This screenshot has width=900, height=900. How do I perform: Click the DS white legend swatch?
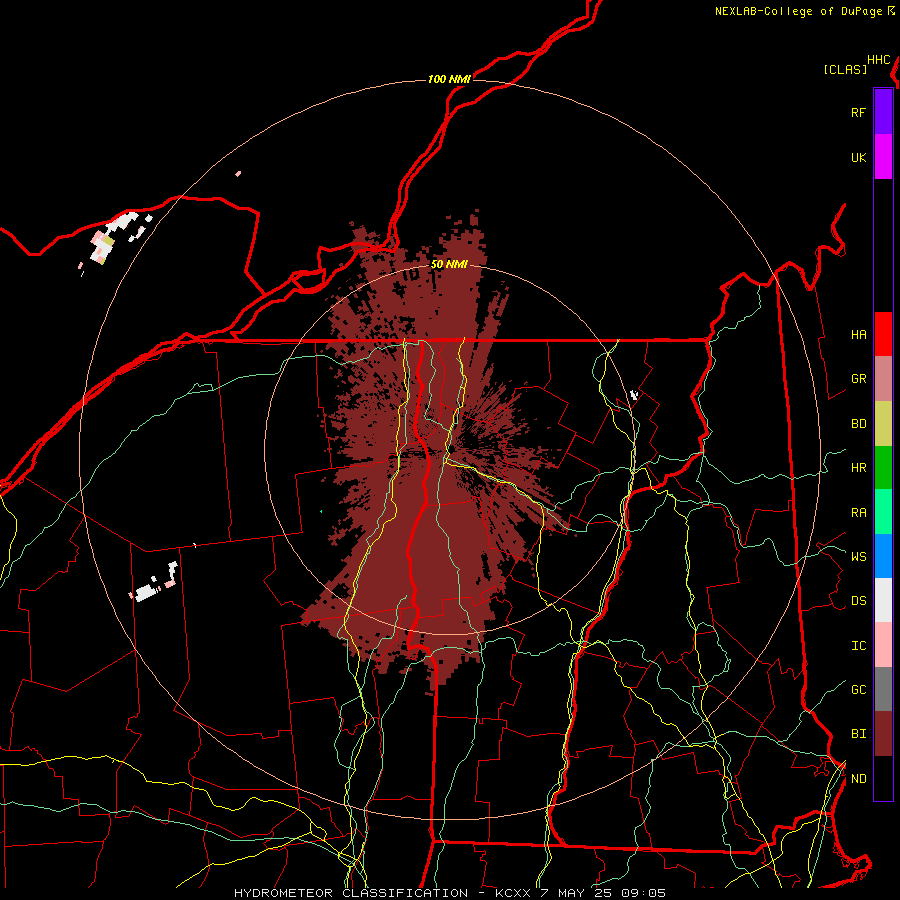[x=883, y=600]
